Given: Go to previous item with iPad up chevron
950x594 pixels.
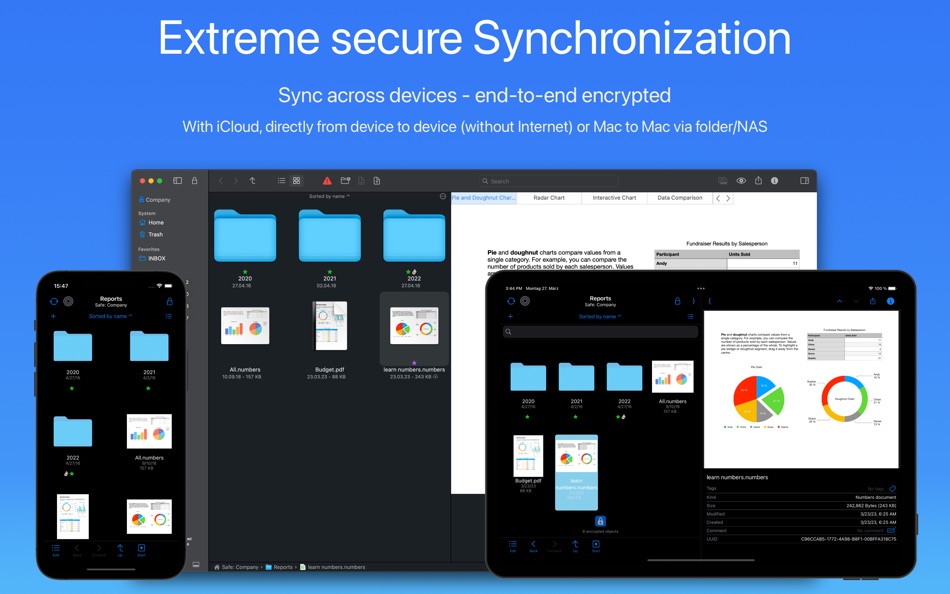Looking at the screenshot, I should point(840,301).
